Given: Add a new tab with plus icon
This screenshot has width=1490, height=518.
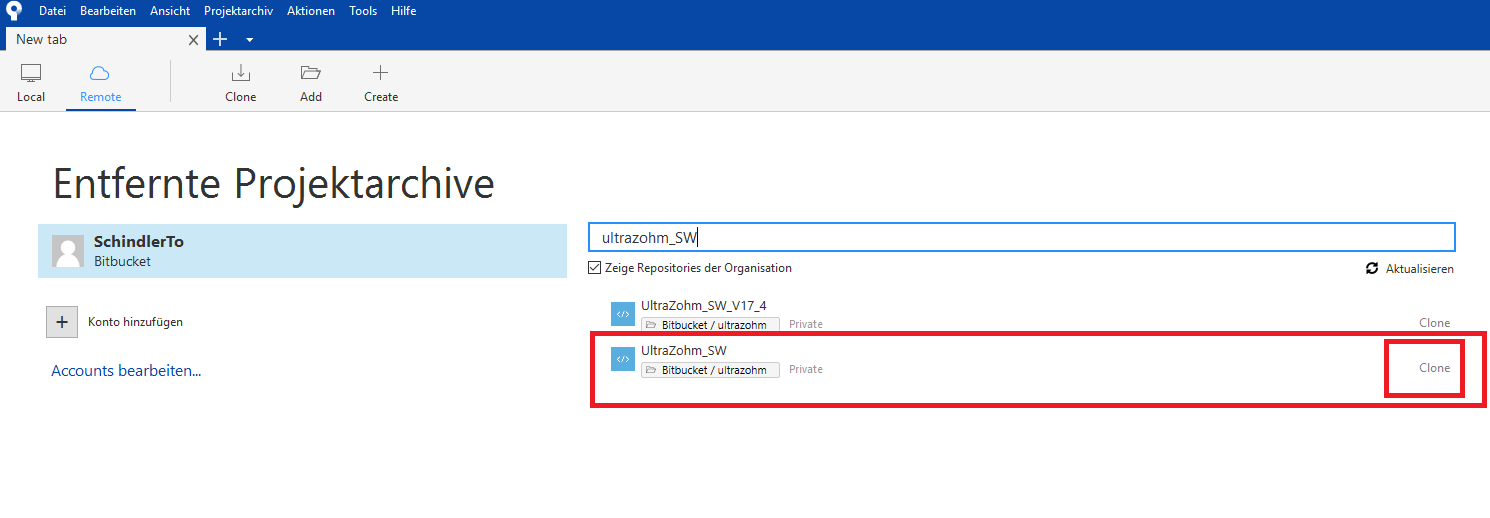Looking at the screenshot, I should [221, 39].
